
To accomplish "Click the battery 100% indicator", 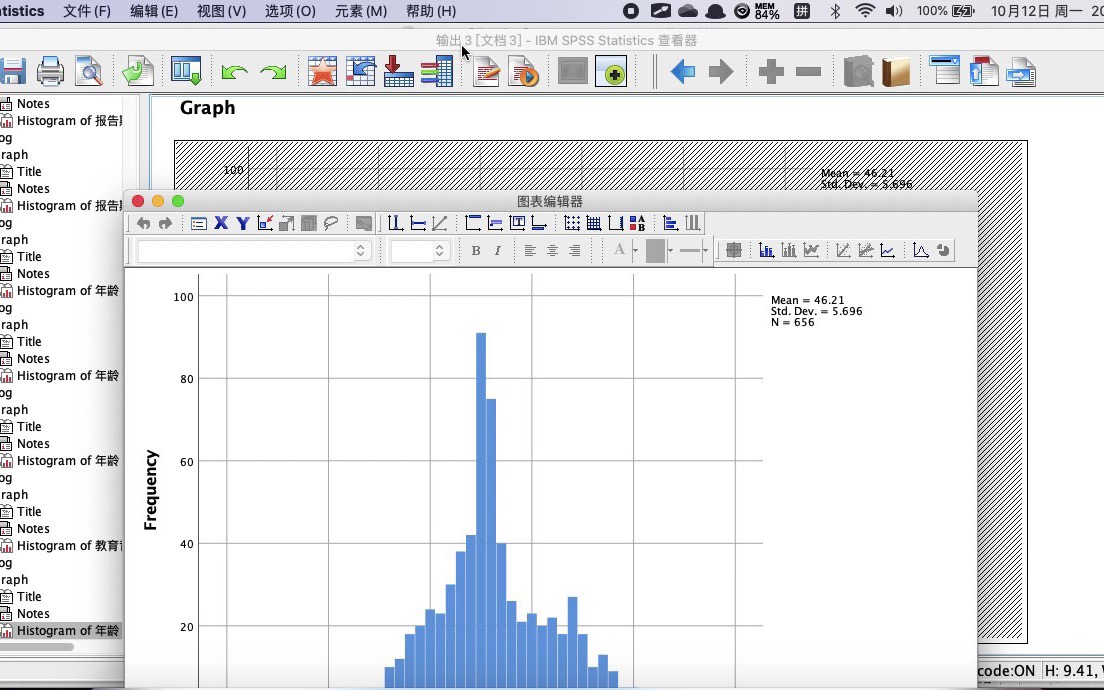I will (x=946, y=11).
